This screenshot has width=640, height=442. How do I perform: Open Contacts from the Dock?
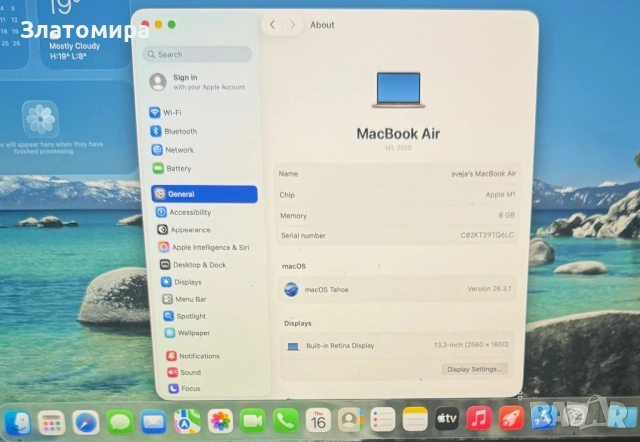(350, 420)
